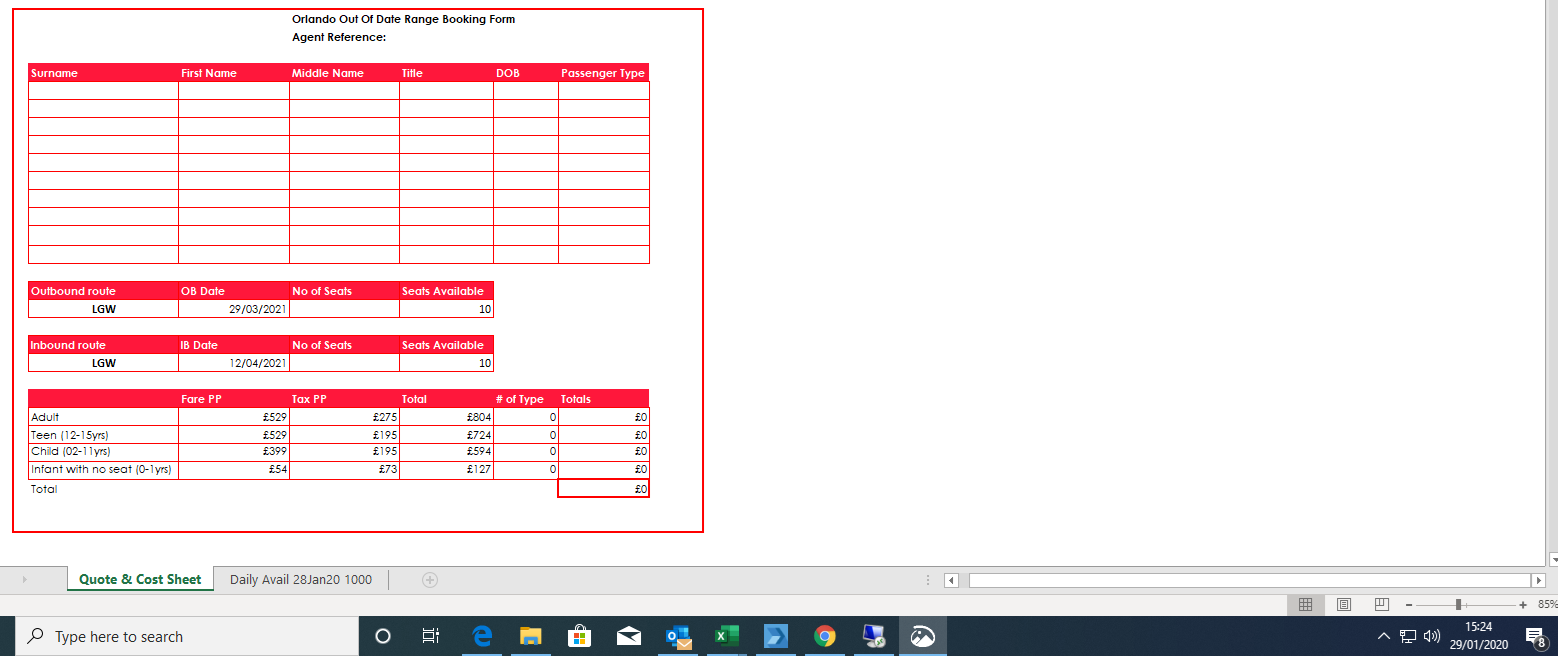
Task: Select Infant tax £73 cell
Action: click(x=344, y=469)
